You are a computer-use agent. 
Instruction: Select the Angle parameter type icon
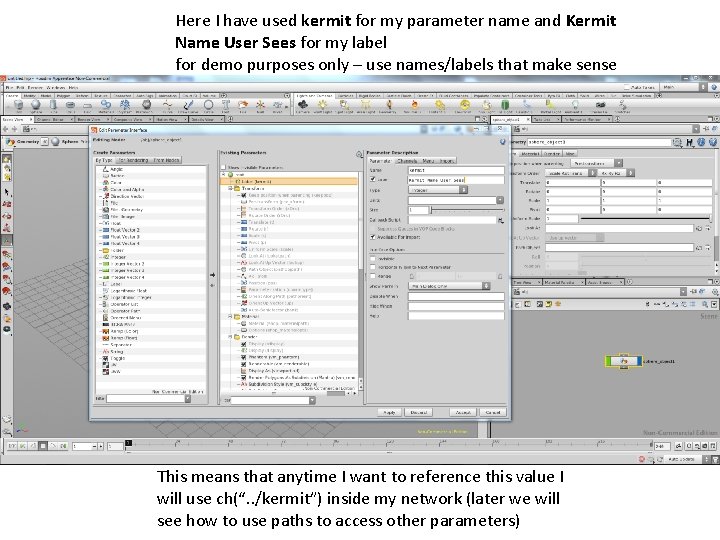point(106,169)
